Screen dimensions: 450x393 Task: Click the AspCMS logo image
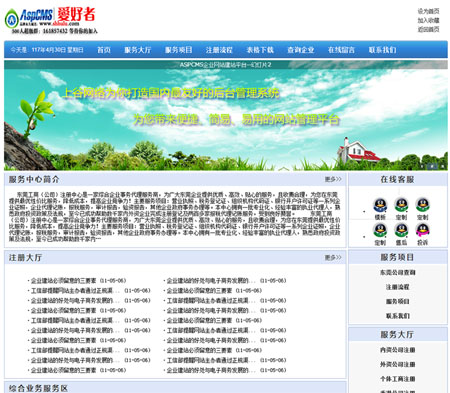(x=51, y=20)
